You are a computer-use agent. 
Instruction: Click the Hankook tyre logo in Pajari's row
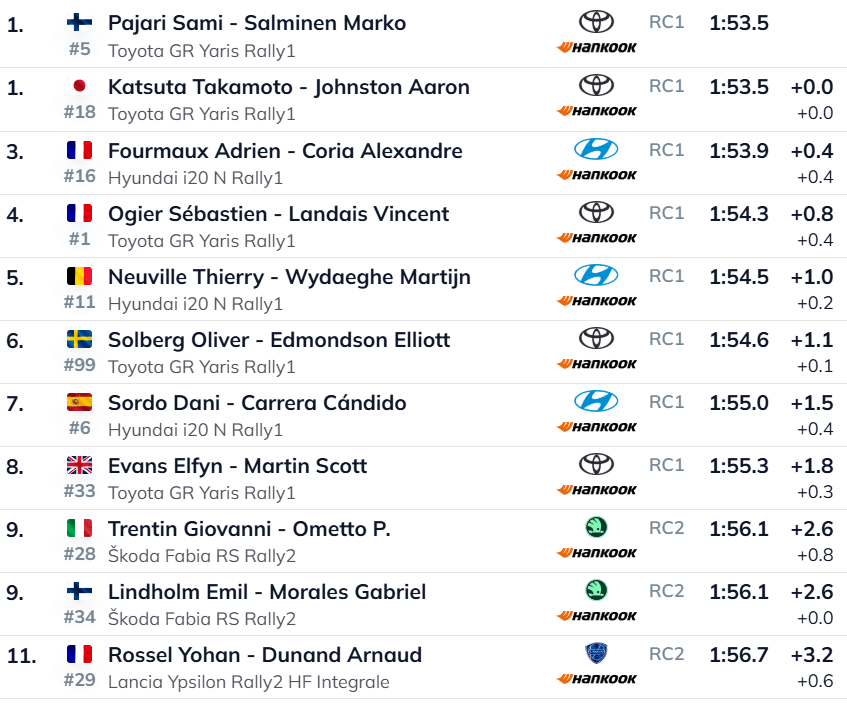[x=597, y=48]
